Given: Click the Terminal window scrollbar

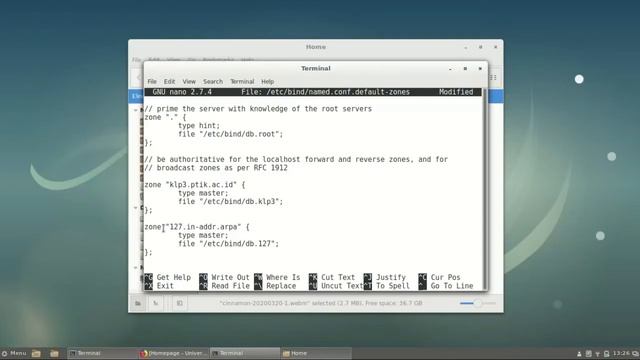Looking at the screenshot, I should [484, 188].
